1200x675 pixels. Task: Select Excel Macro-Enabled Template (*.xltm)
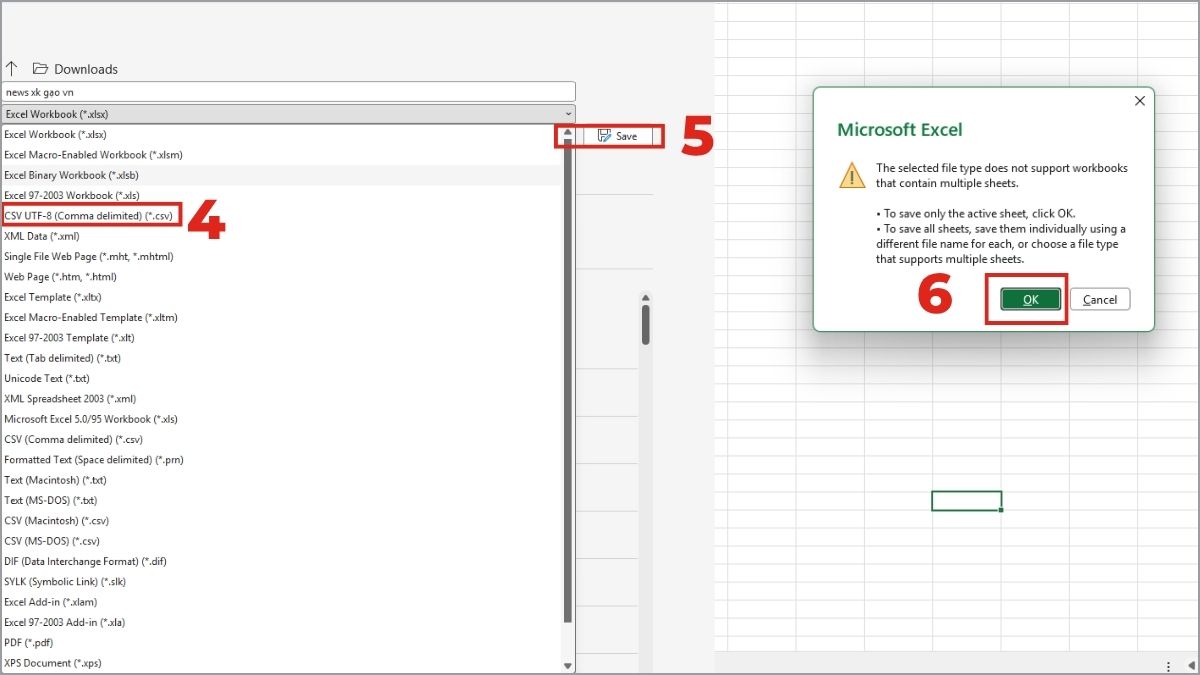click(280, 317)
